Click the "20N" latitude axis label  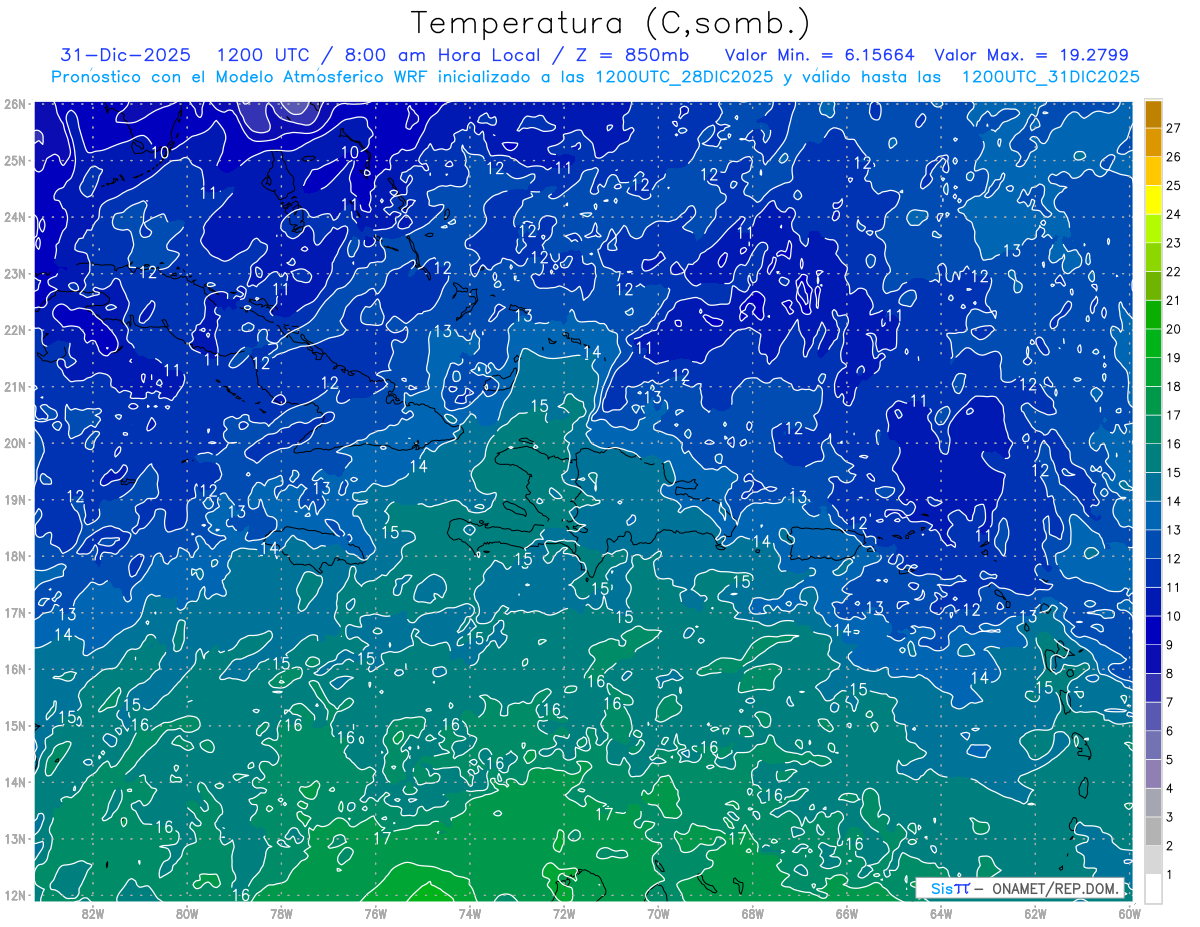coord(14,443)
